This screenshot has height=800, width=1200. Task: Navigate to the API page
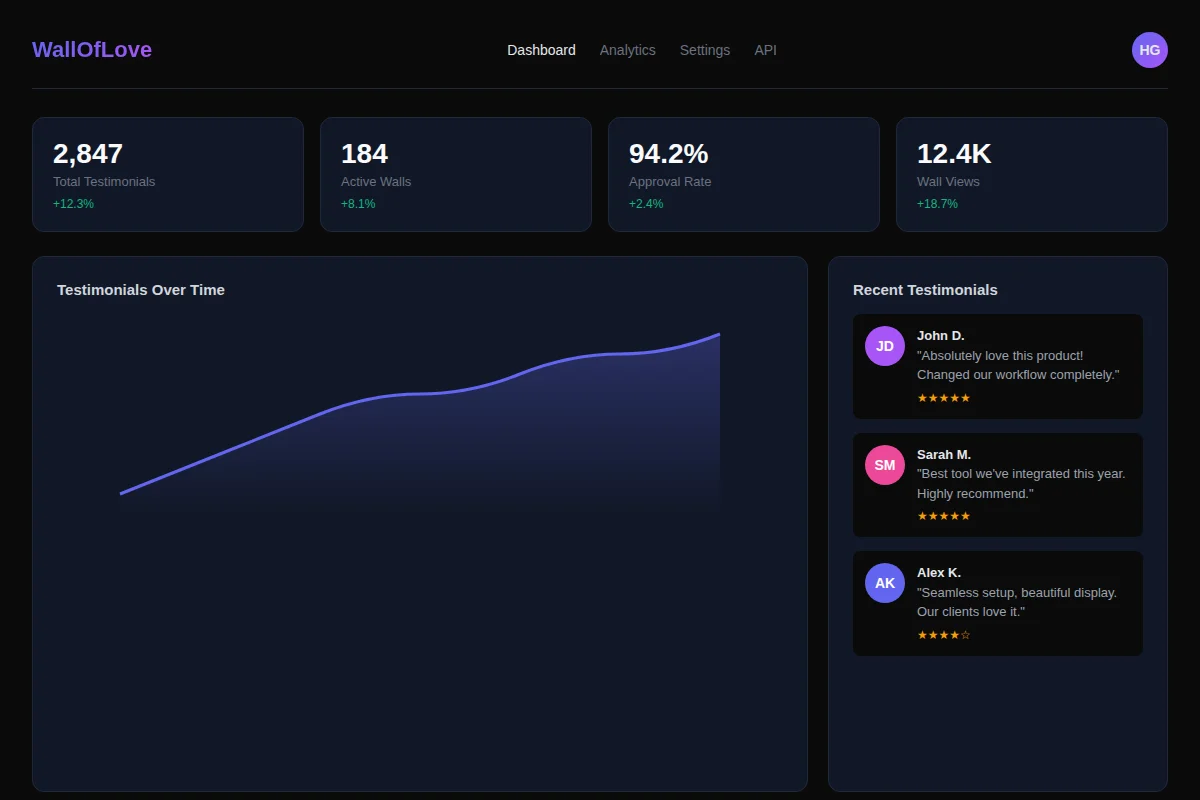(765, 49)
